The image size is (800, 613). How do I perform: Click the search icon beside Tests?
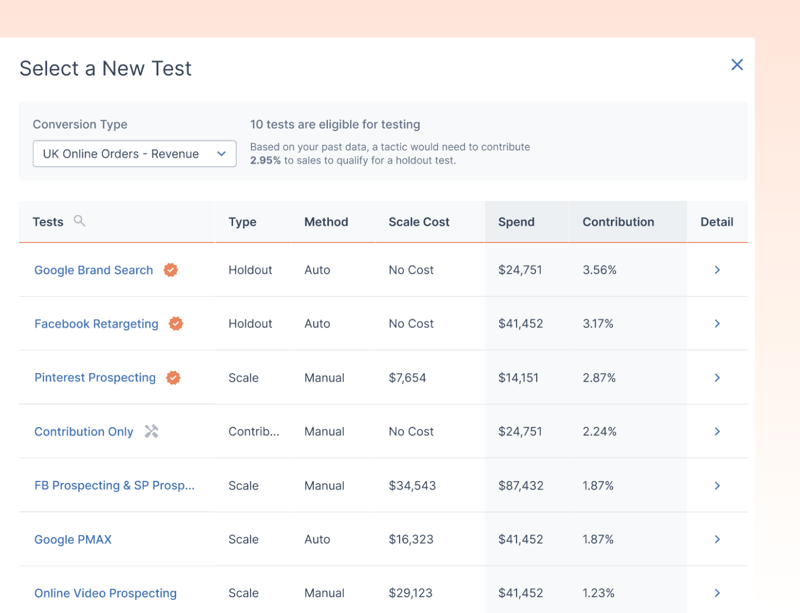coord(79,221)
